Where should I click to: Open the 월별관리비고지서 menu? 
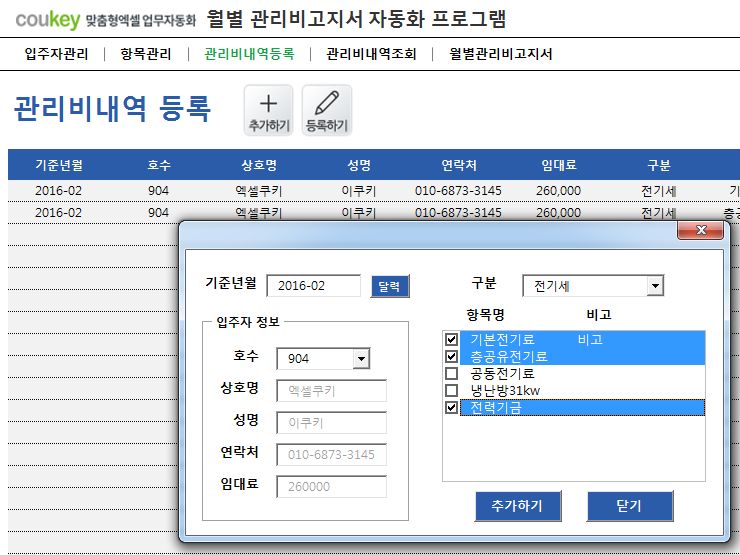tap(500, 54)
